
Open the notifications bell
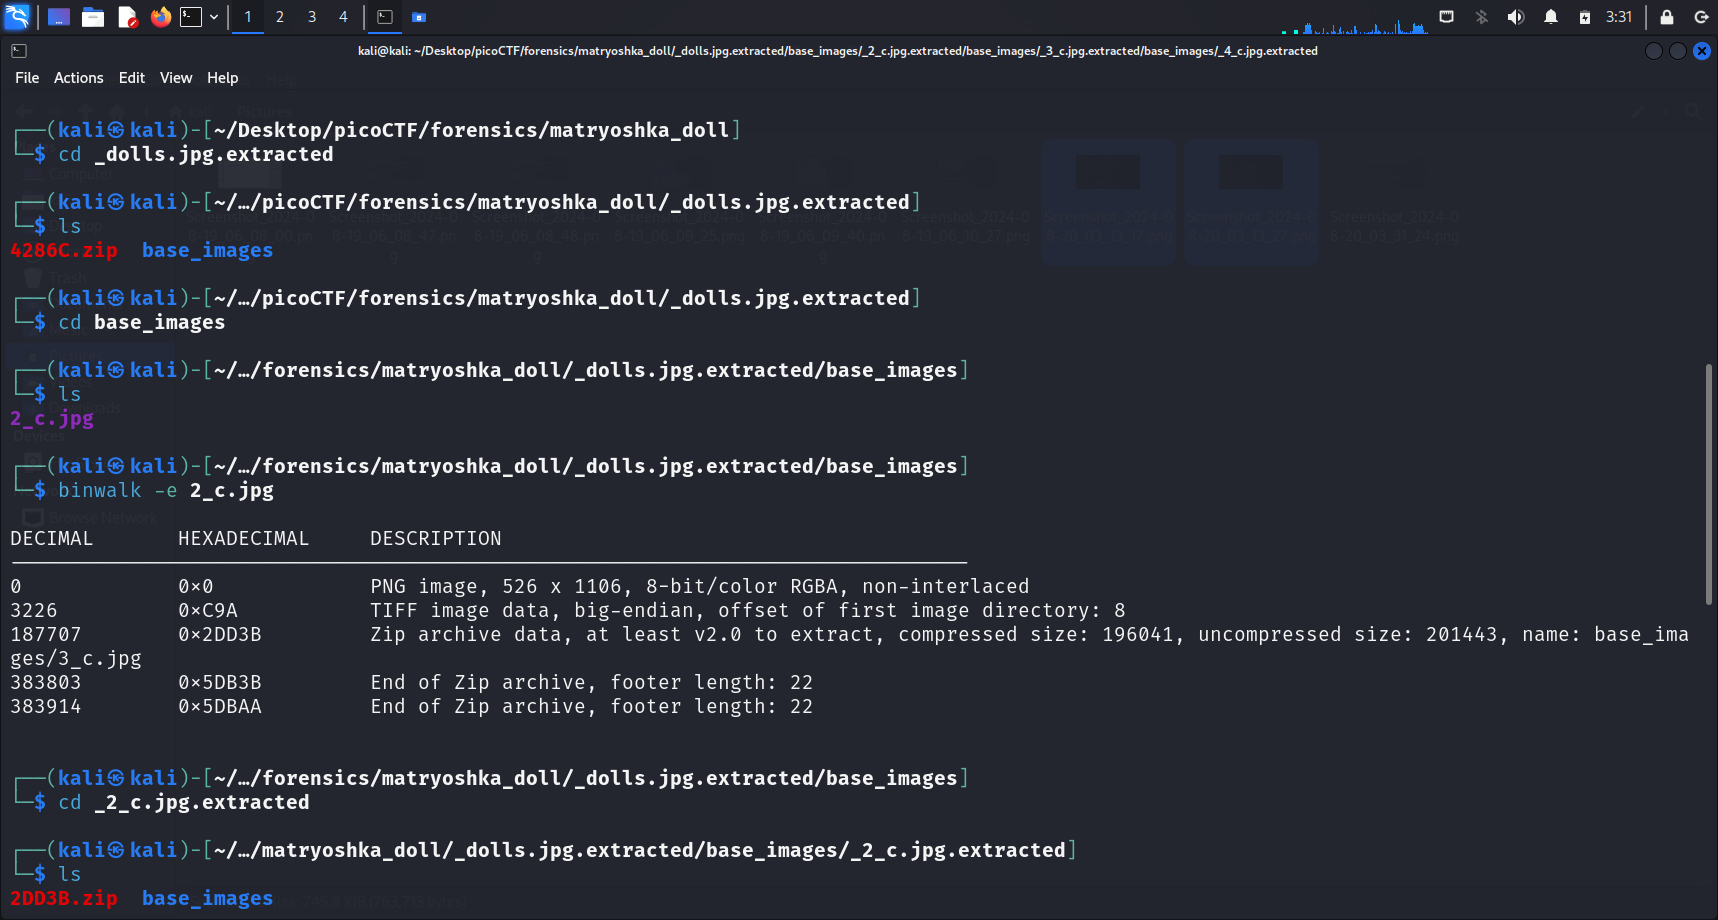click(1551, 17)
